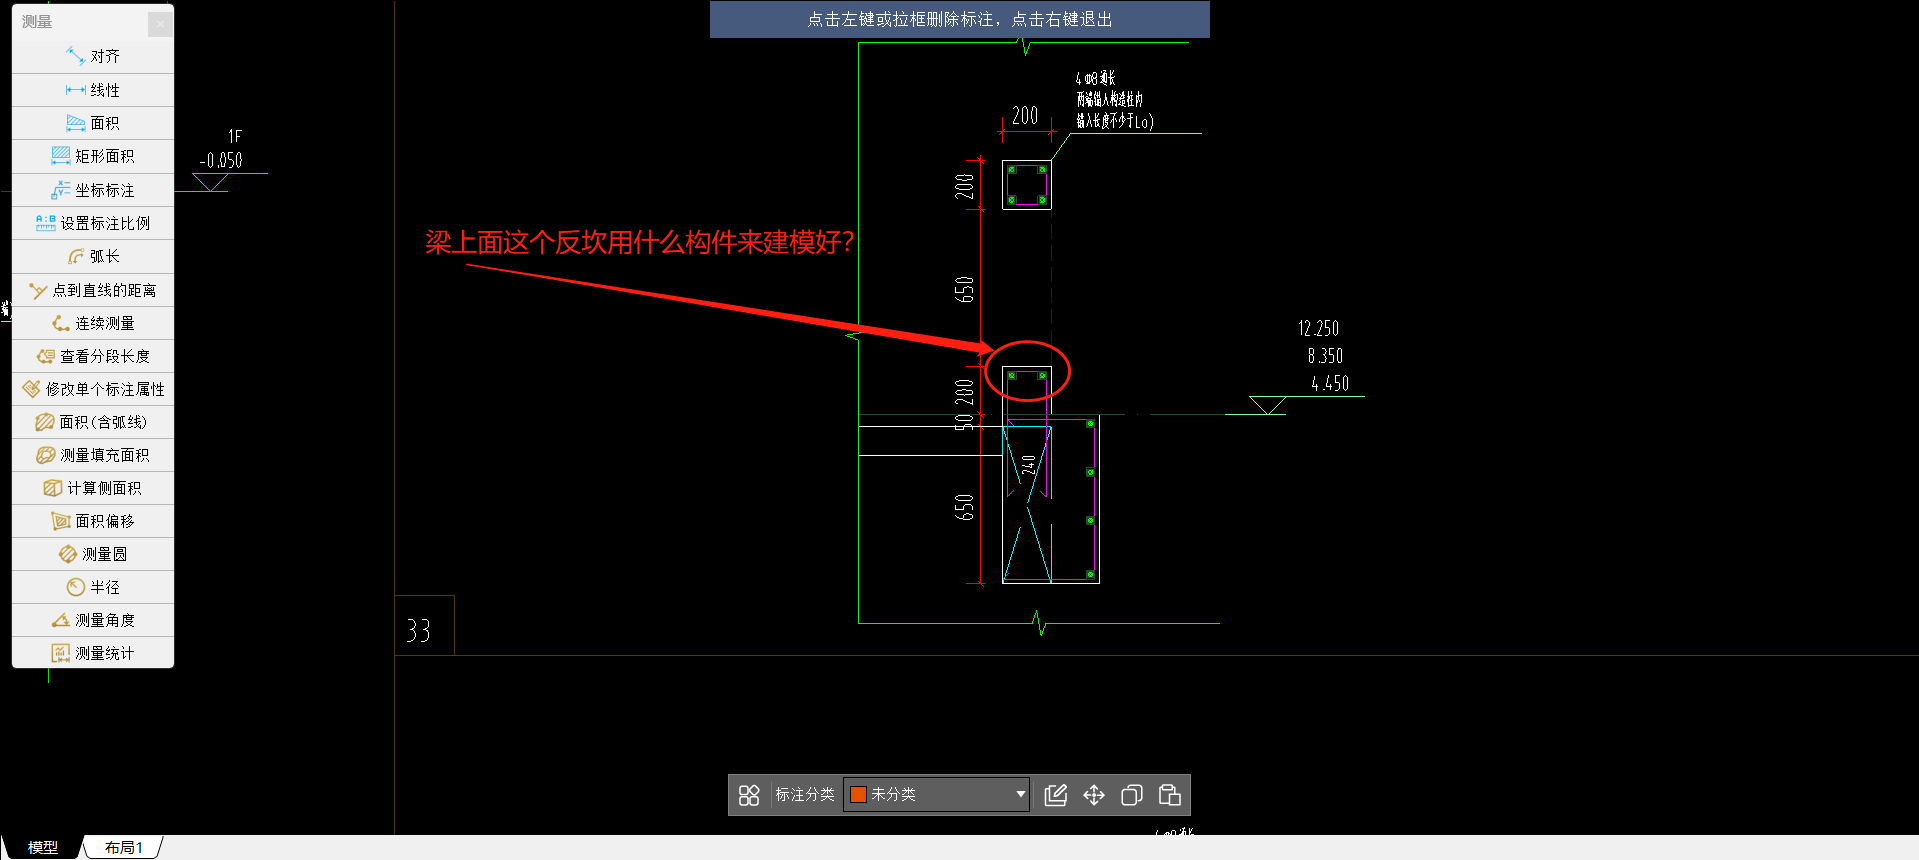Image resolution: width=1919 pixels, height=860 pixels.
Task: Open 查看分段长度 segment length viewer
Action: (93, 356)
